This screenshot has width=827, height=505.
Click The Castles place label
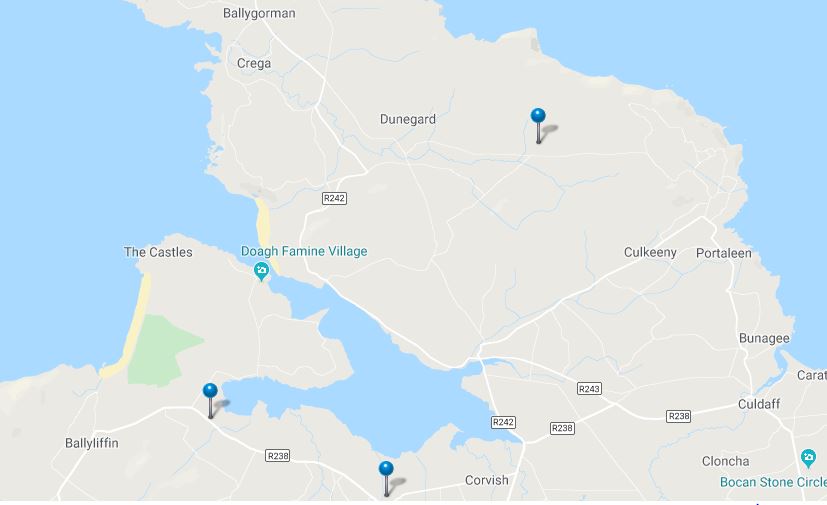tap(158, 252)
